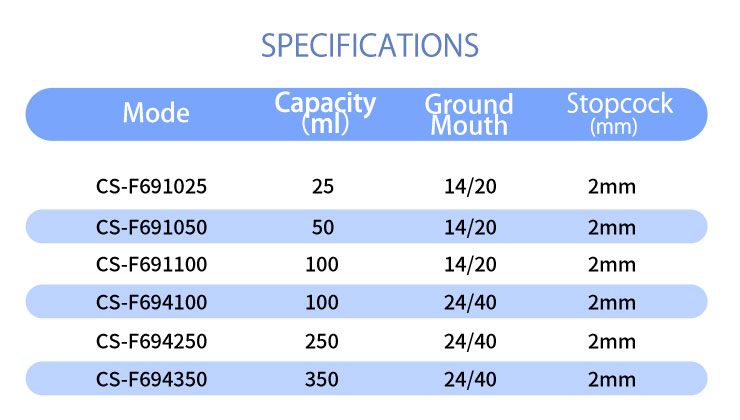Click the CS-F694100 model cell
Screen dimensions: 740x420
point(152,303)
